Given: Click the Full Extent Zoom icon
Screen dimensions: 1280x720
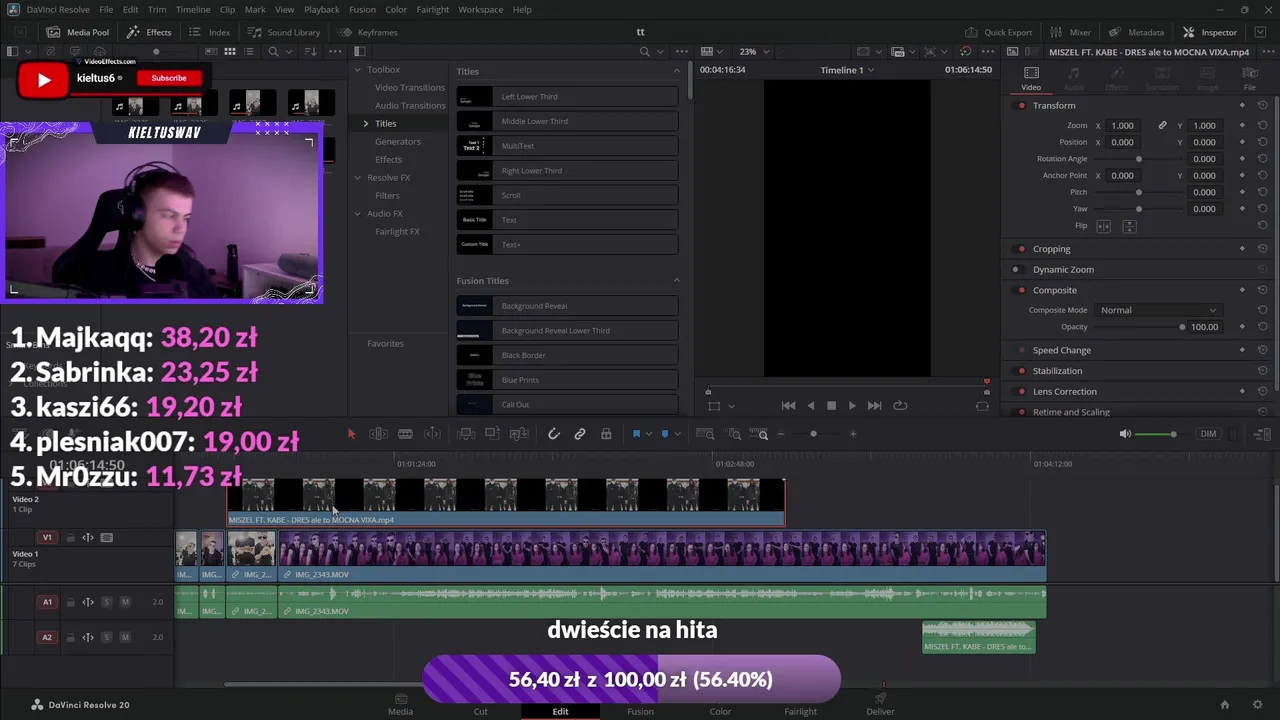Looking at the screenshot, I should pos(705,434).
